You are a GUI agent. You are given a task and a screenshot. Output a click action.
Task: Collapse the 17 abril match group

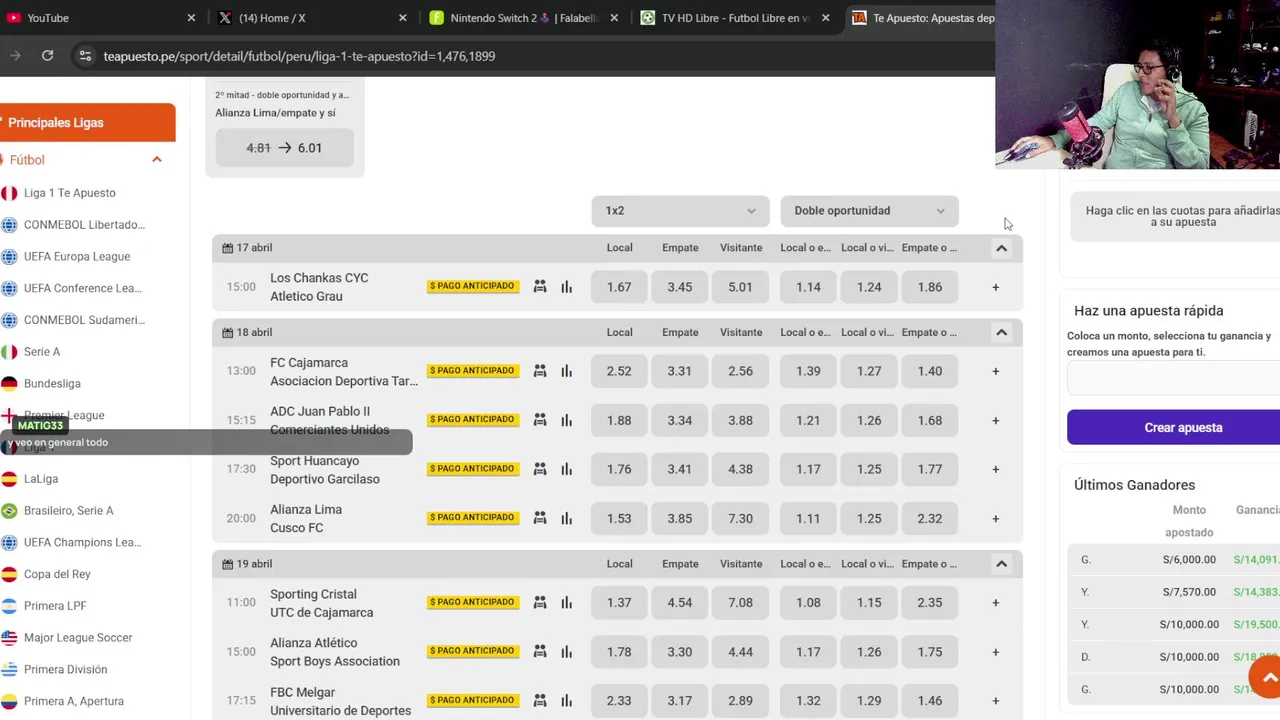[1001, 248]
